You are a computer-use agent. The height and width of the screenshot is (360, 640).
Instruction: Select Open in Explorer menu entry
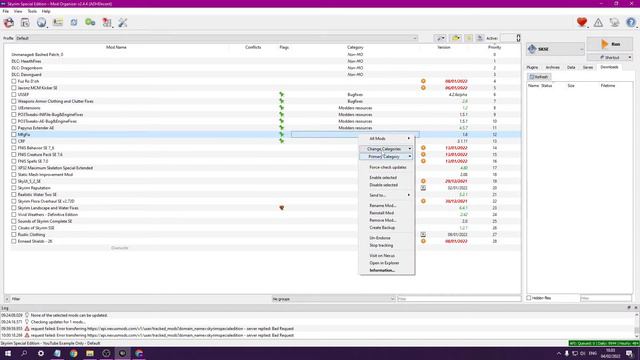point(387,263)
